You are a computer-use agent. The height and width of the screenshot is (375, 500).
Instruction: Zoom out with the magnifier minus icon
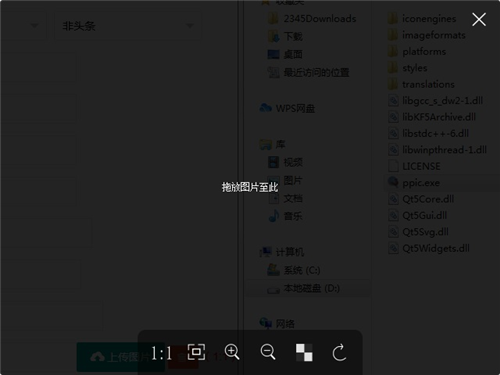(x=268, y=352)
